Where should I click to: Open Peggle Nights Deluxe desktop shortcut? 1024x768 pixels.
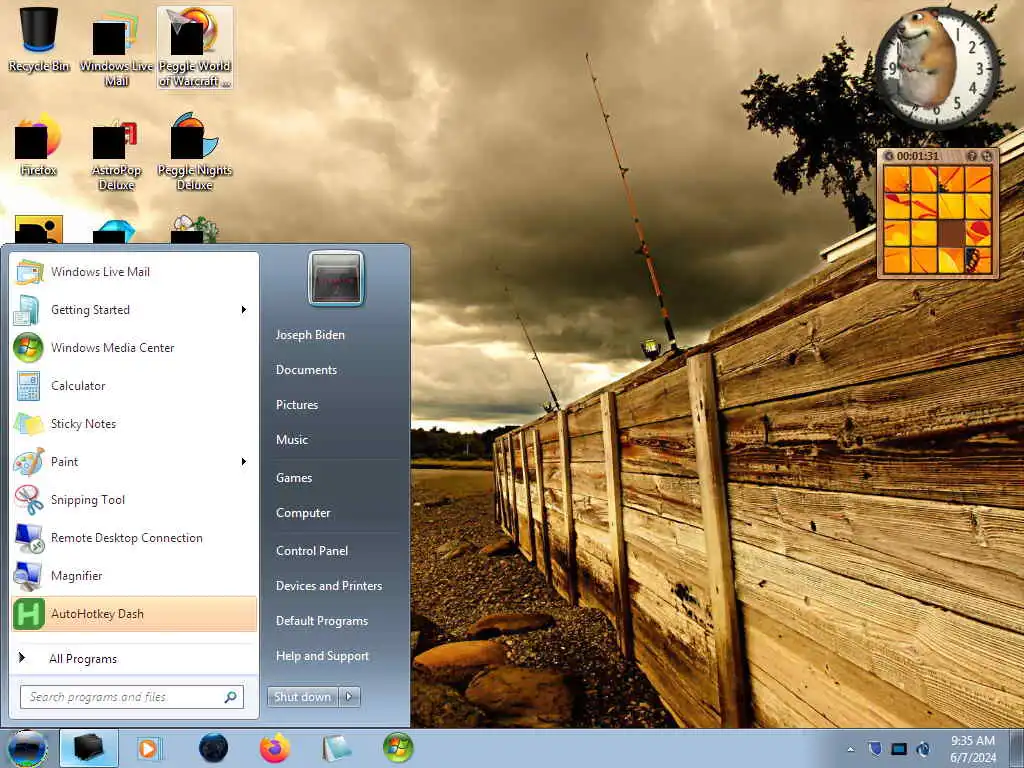pos(195,152)
